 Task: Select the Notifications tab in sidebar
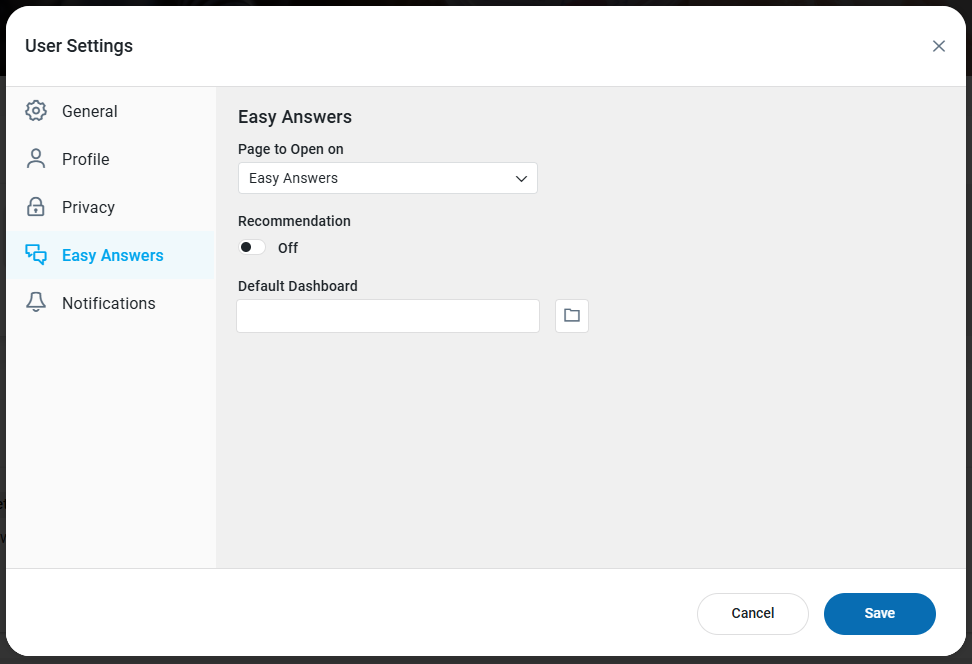(x=109, y=303)
